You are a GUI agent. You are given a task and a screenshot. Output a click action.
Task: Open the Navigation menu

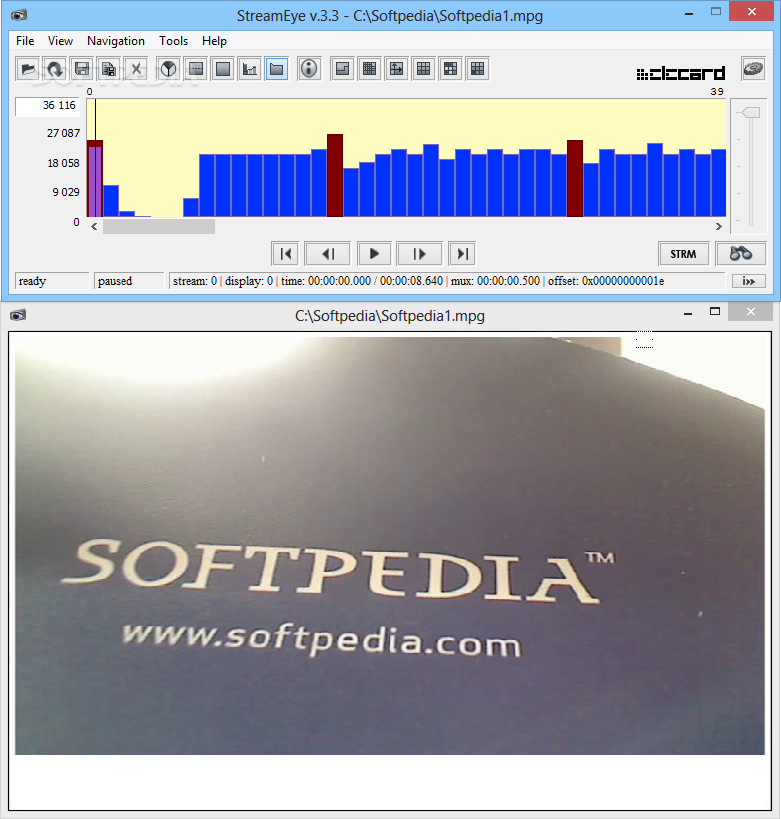116,41
